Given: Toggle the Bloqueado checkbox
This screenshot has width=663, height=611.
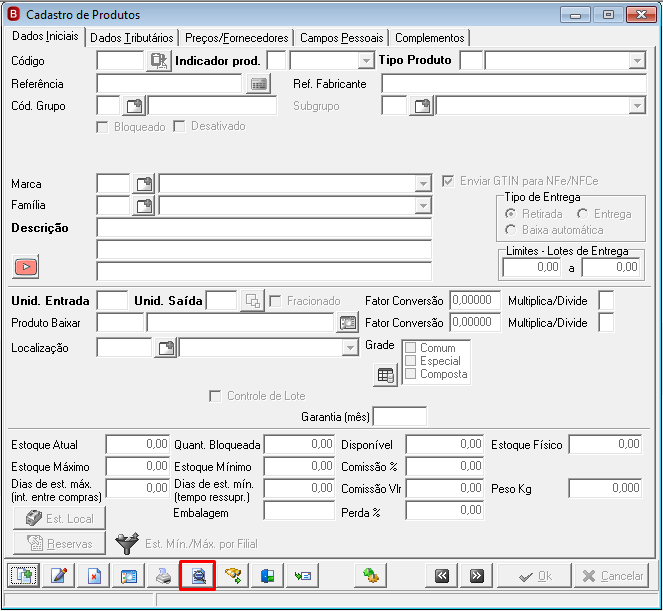Looking at the screenshot, I should point(102,127).
